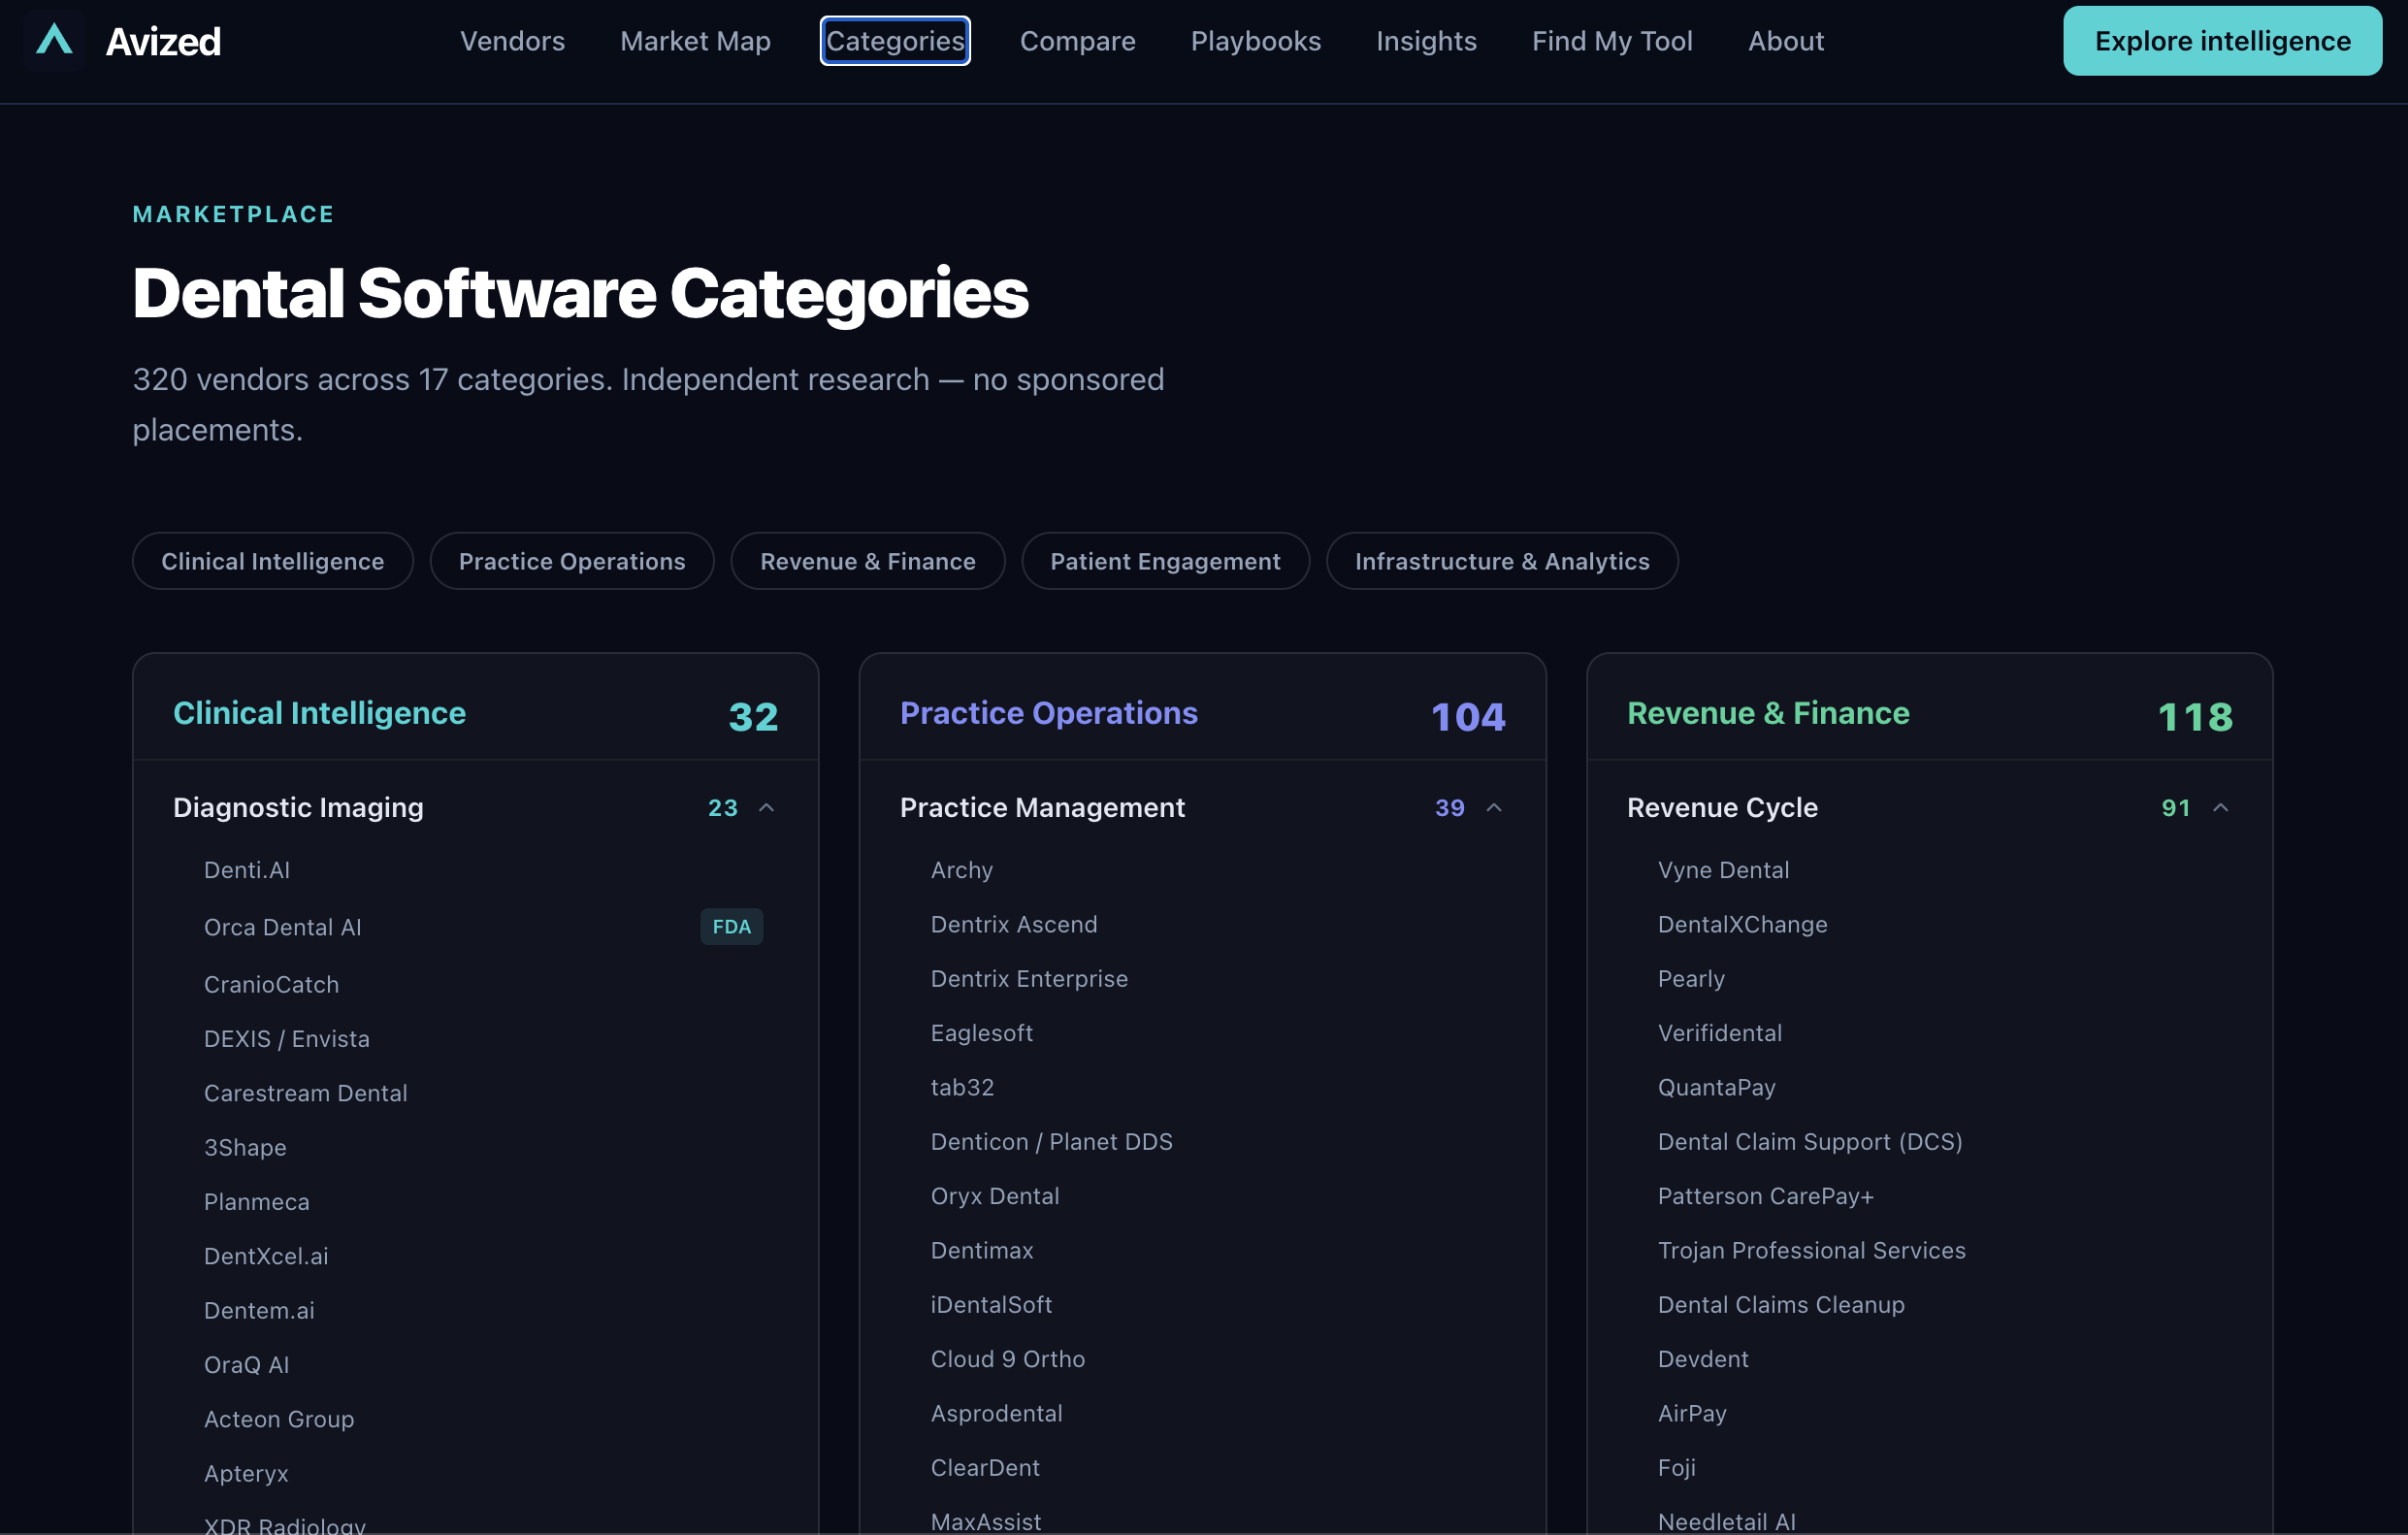Collapse the Practice Management chevron
The height and width of the screenshot is (1535, 2408).
tap(1494, 808)
